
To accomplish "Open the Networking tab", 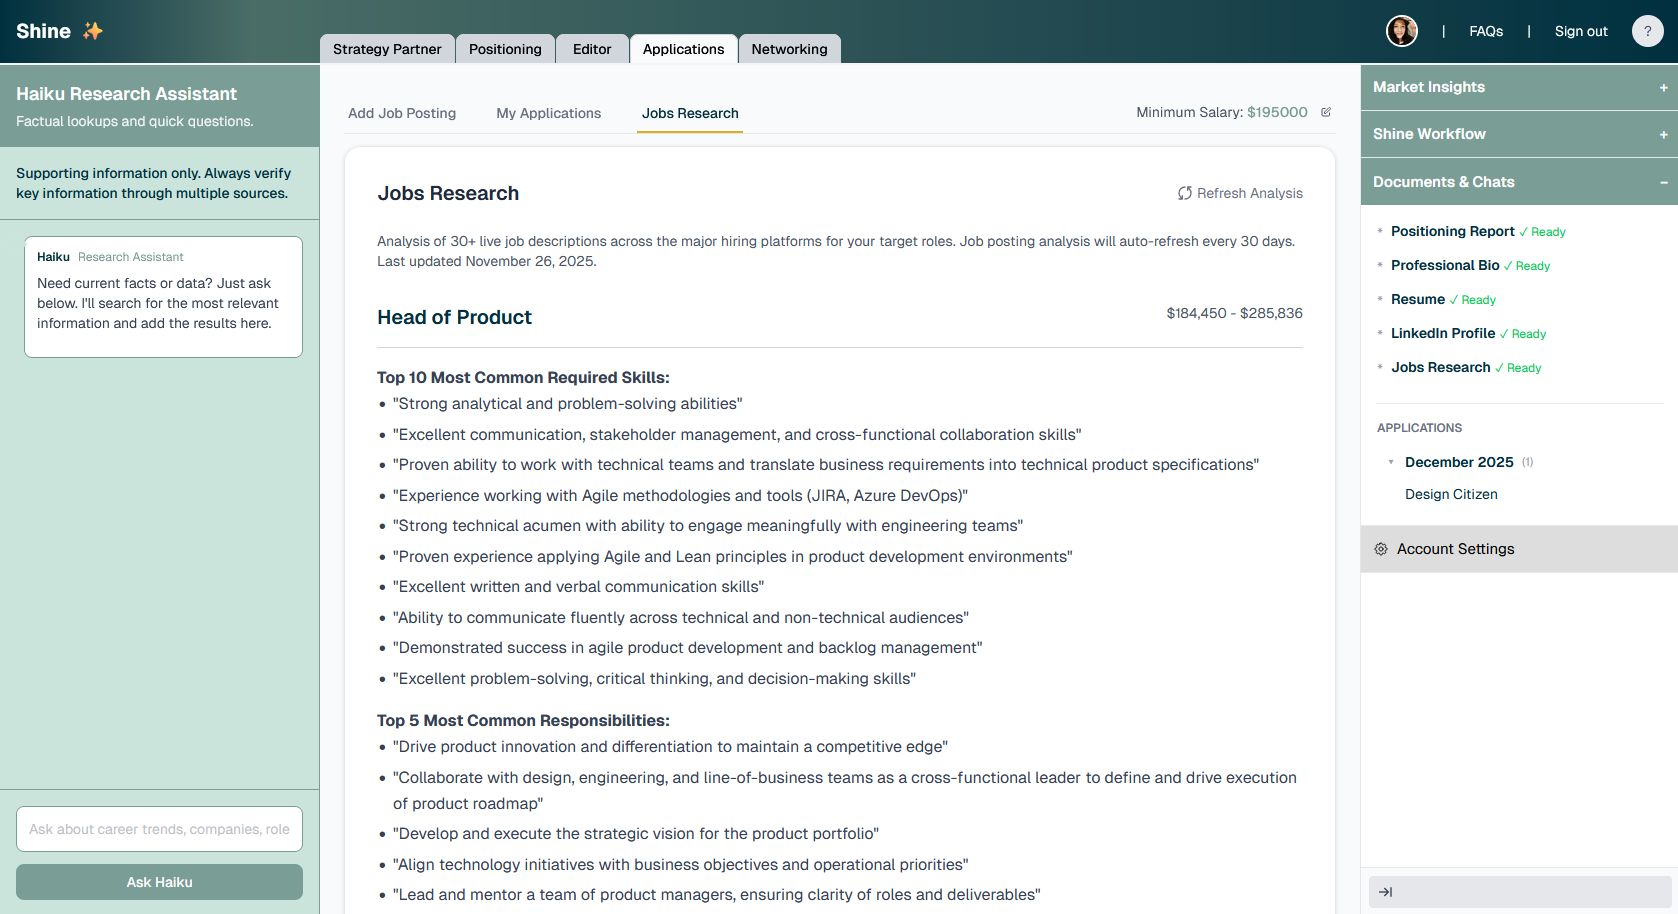I will 789,49.
